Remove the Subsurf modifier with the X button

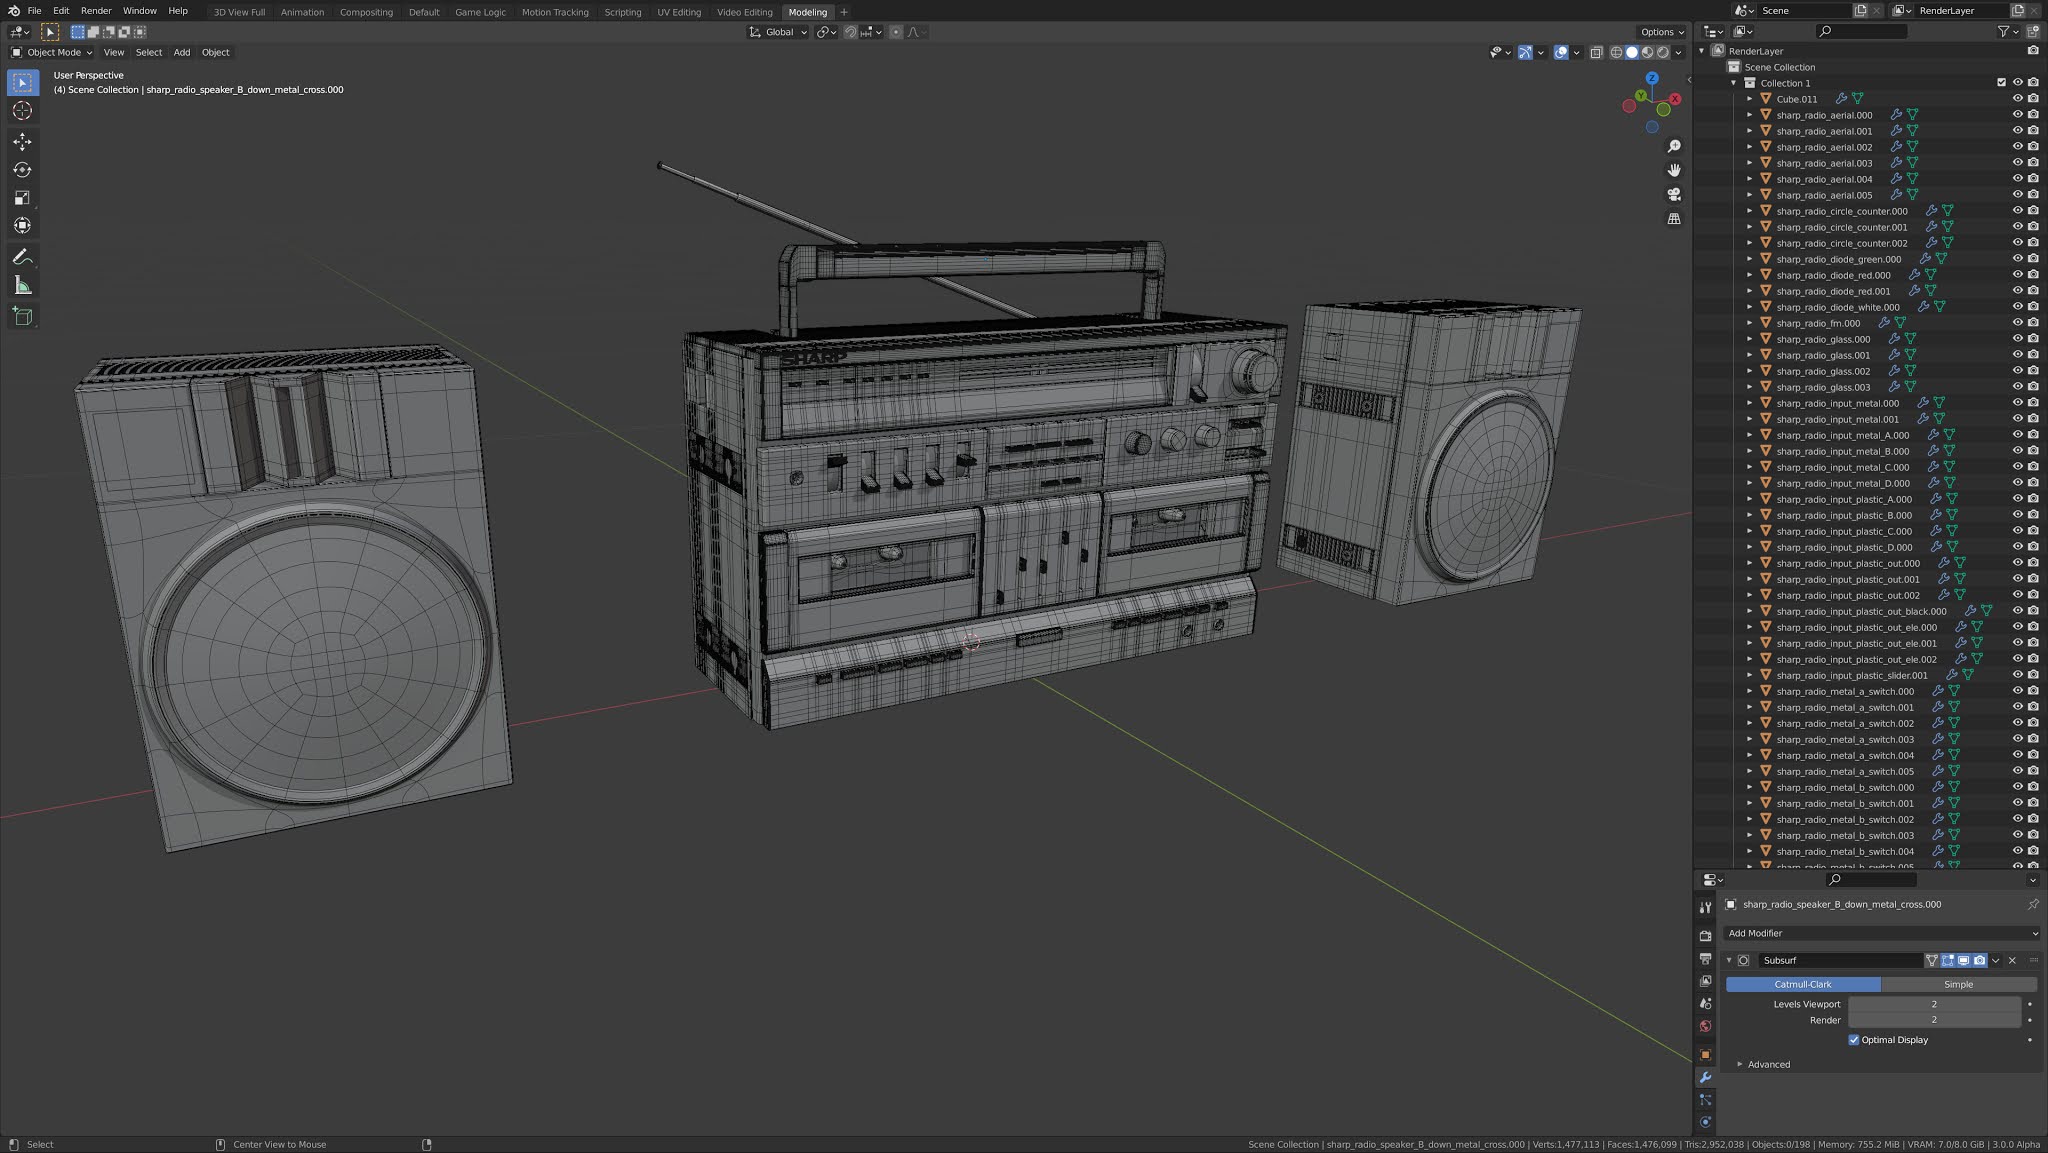click(x=2012, y=960)
